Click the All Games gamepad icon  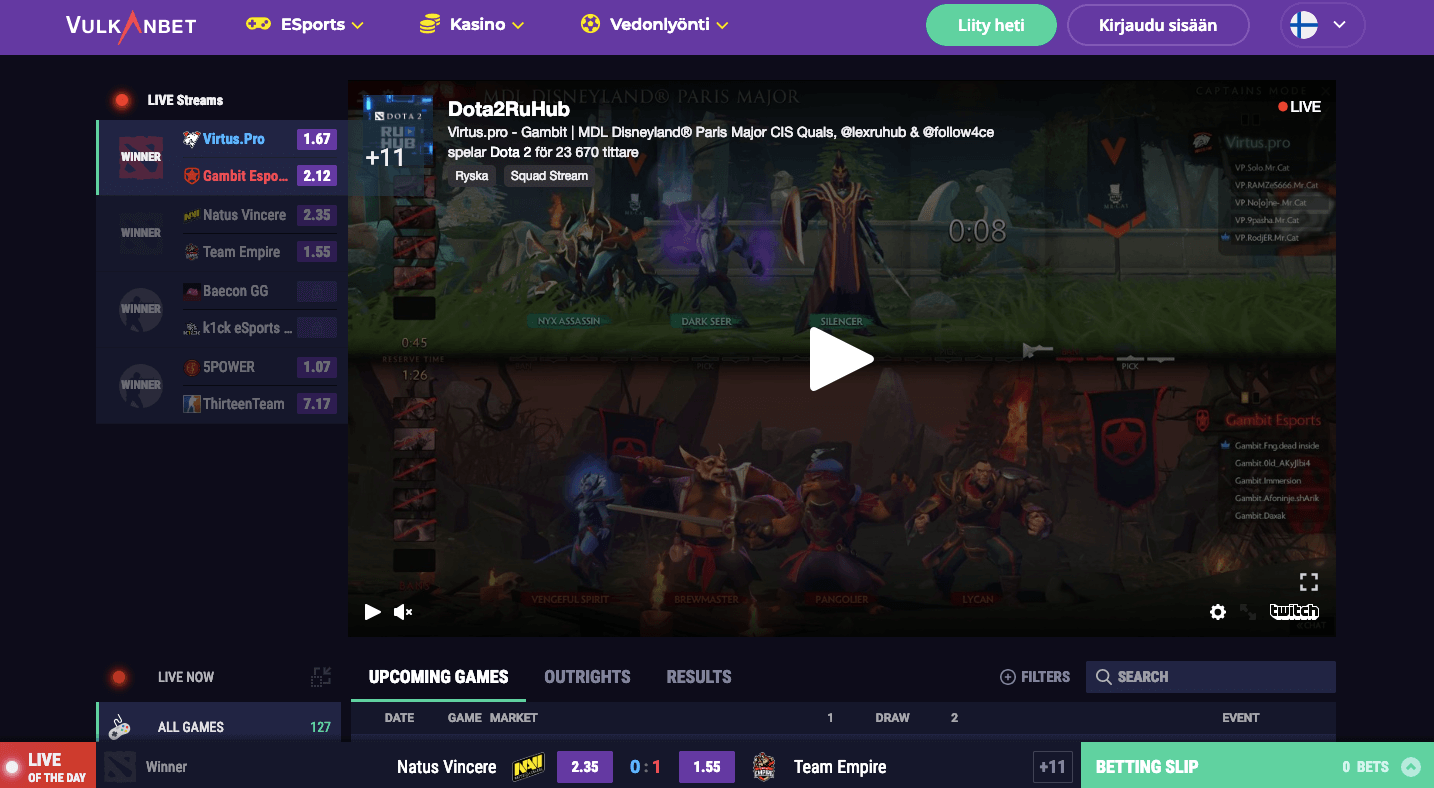pos(120,727)
